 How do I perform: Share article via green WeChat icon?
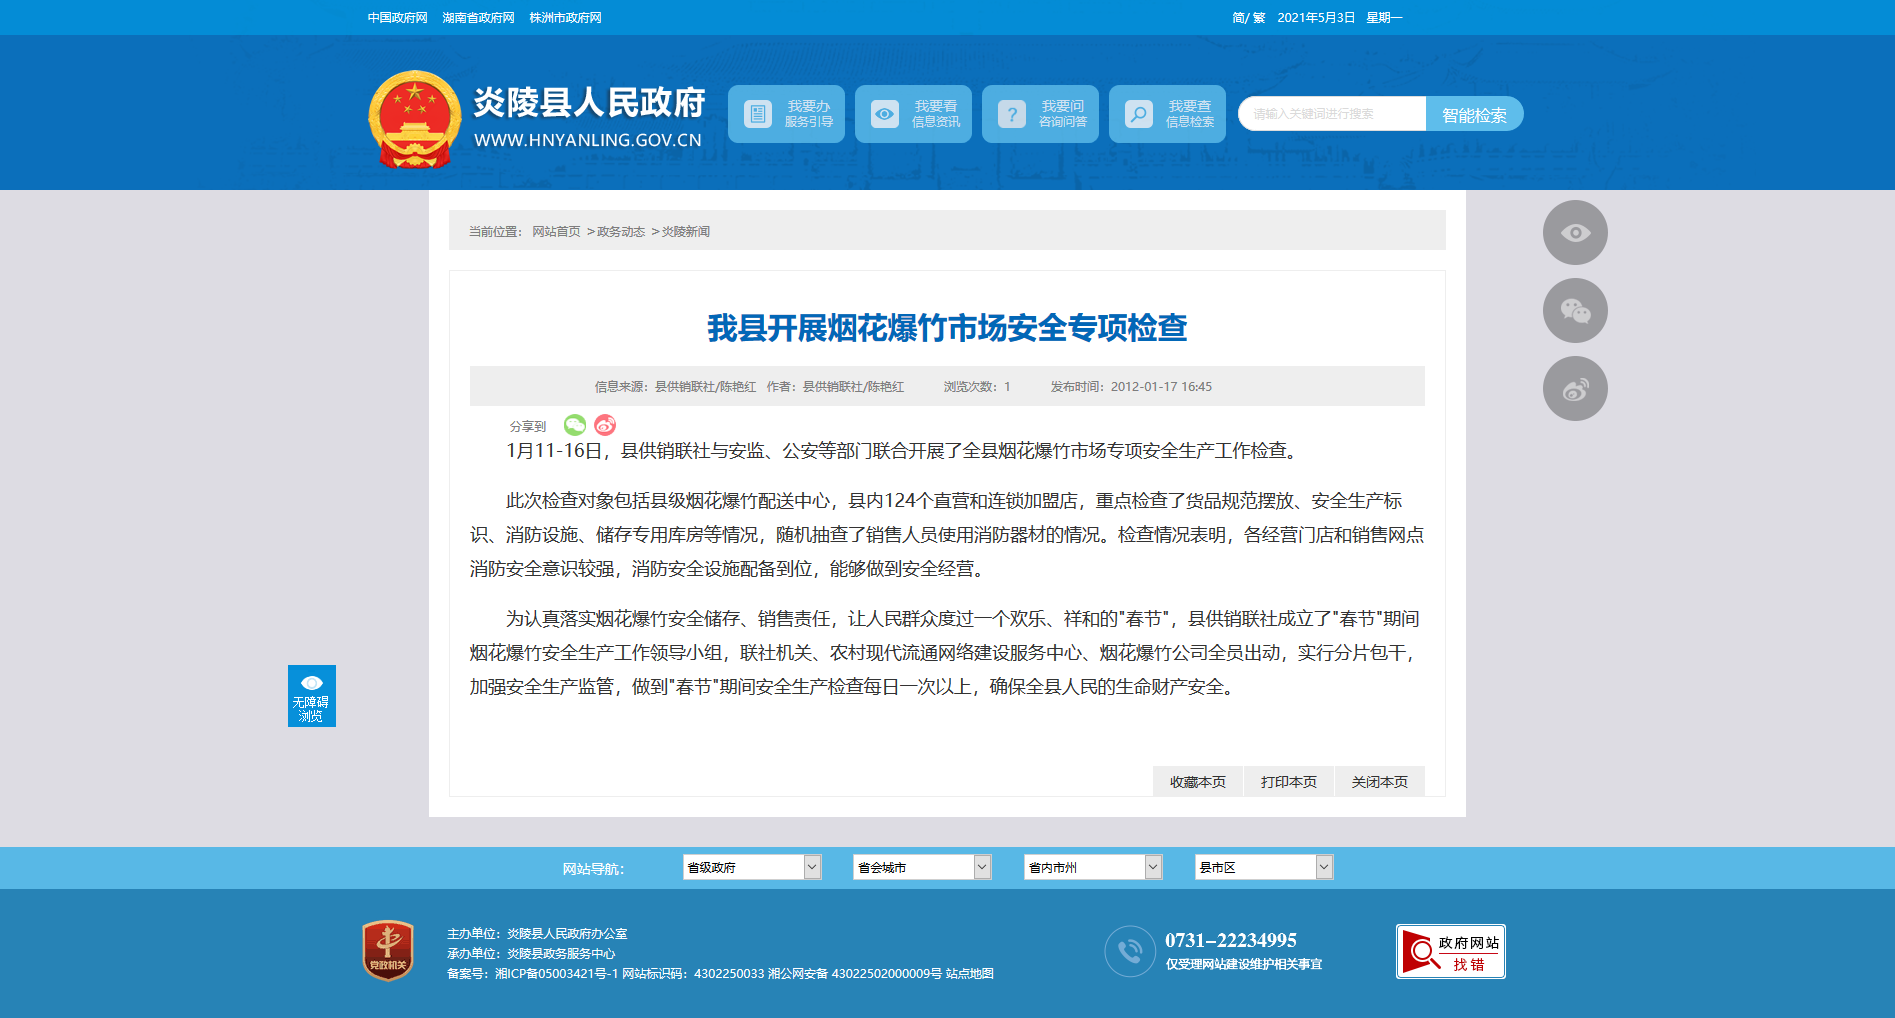575,425
